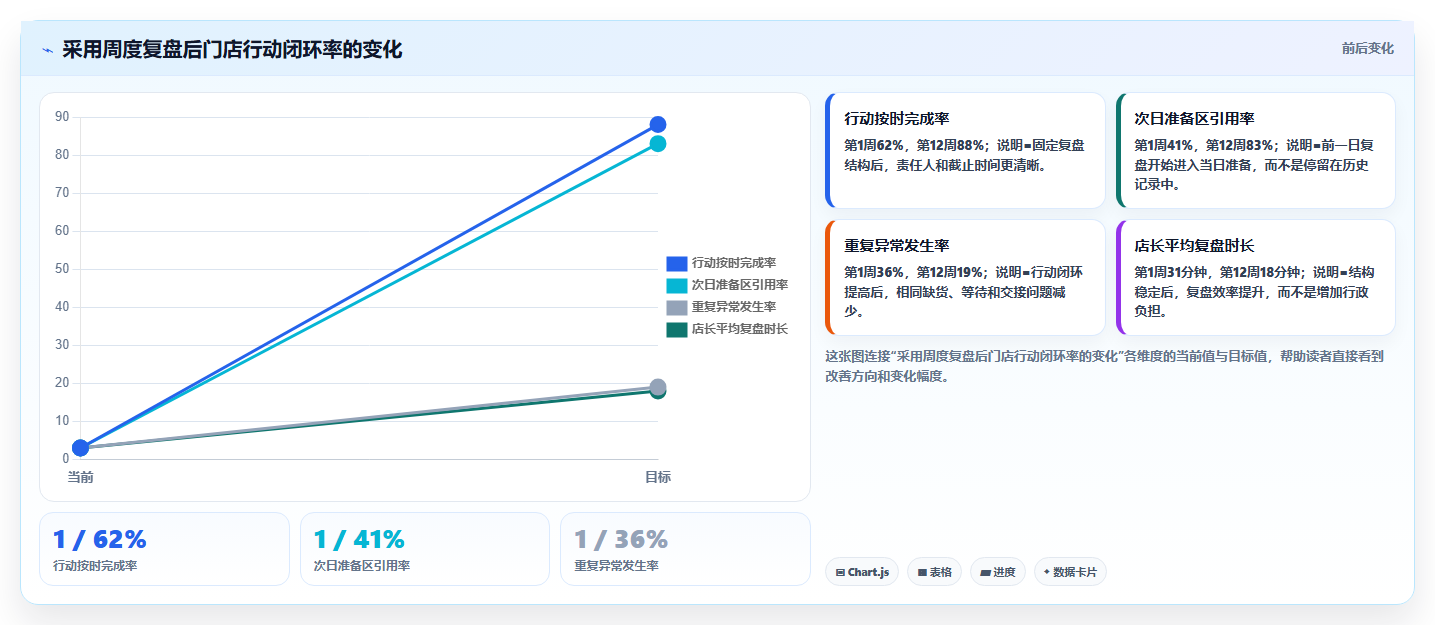Screen dimensions: 1435x625
Task: Click the 重复异常发生率 legend label
Action: click(x=734, y=307)
